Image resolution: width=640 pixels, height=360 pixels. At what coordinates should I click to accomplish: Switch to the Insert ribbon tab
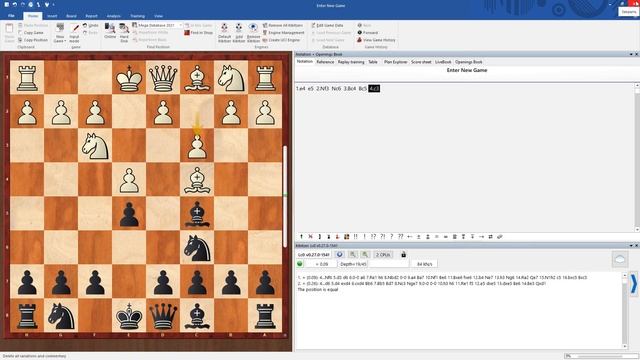tap(52, 16)
